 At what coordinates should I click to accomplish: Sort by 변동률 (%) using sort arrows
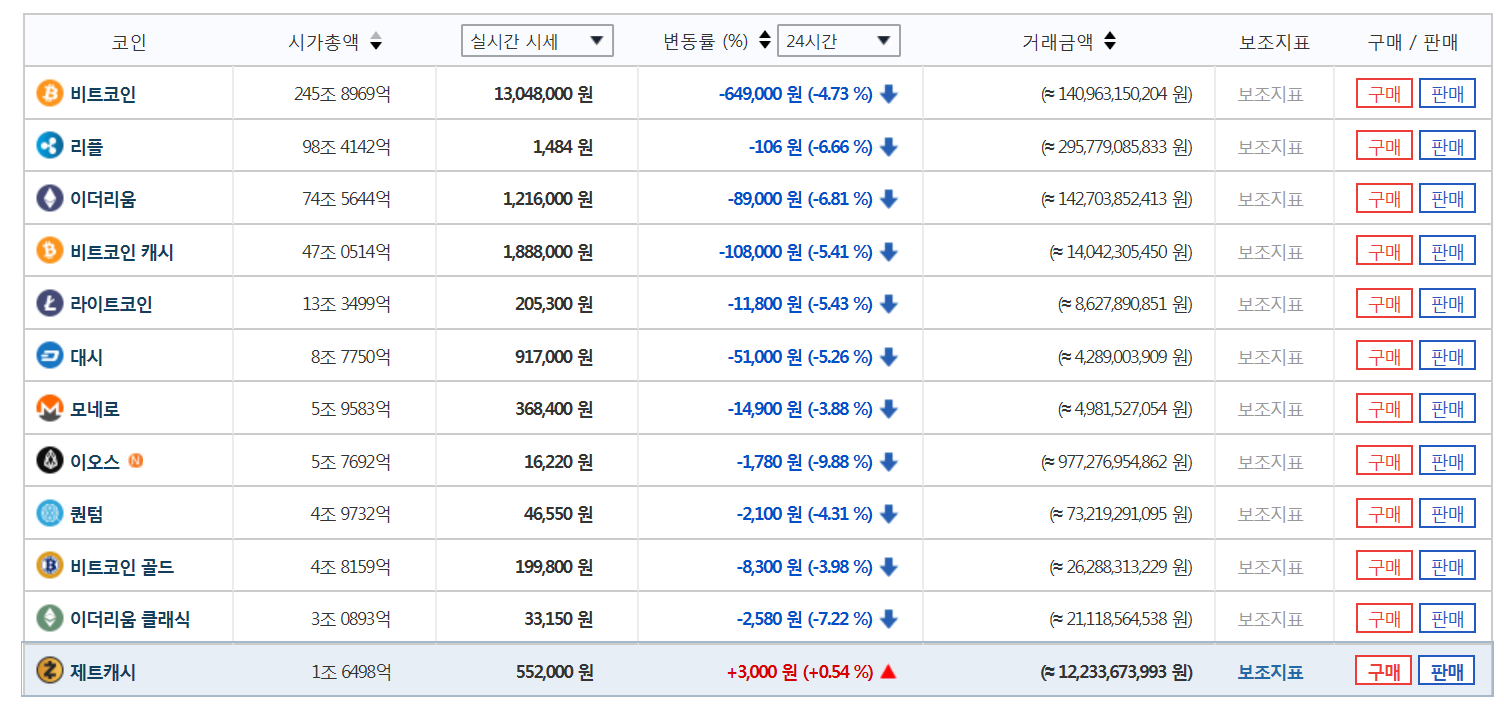coord(765,41)
